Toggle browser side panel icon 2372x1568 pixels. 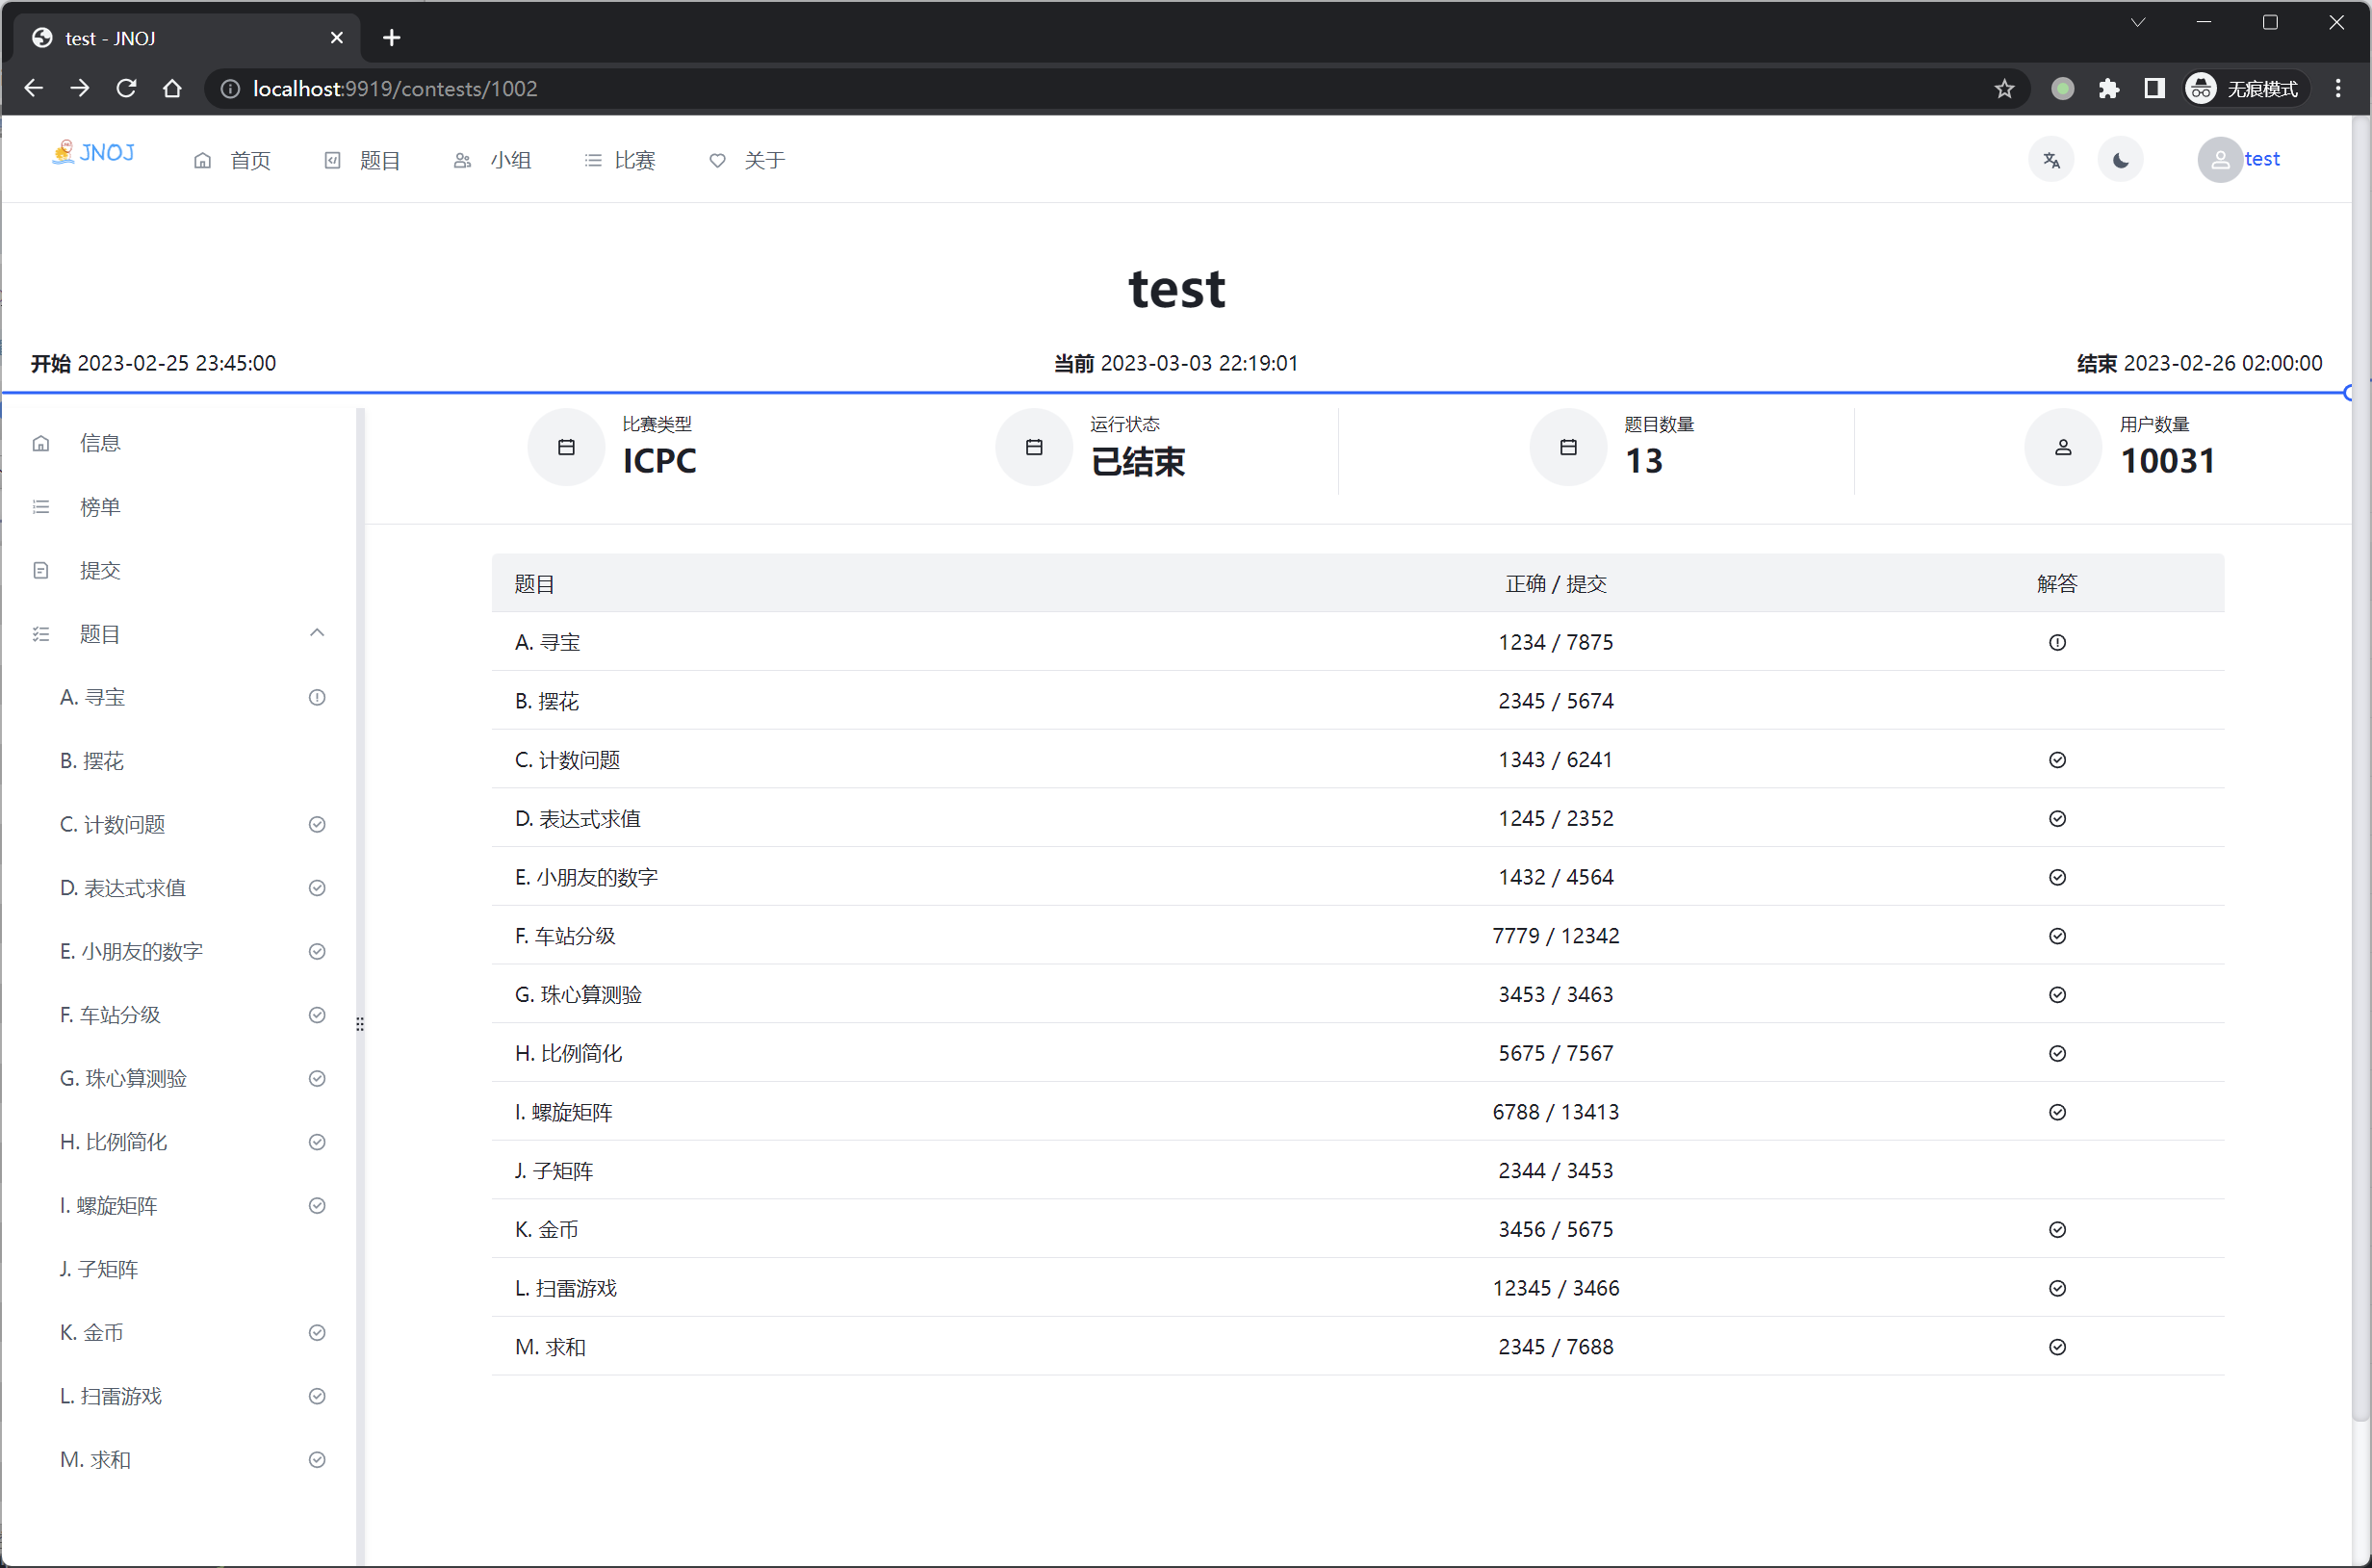pyautogui.click(x=2154, y=89)
